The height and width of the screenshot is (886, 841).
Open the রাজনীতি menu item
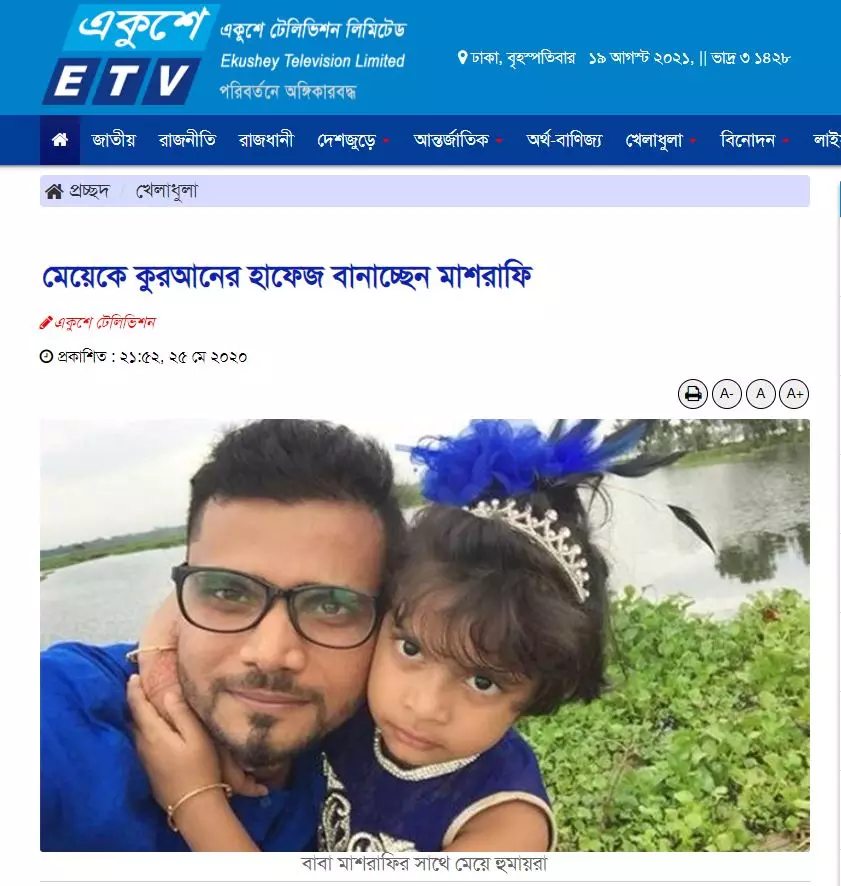[187, 140]
